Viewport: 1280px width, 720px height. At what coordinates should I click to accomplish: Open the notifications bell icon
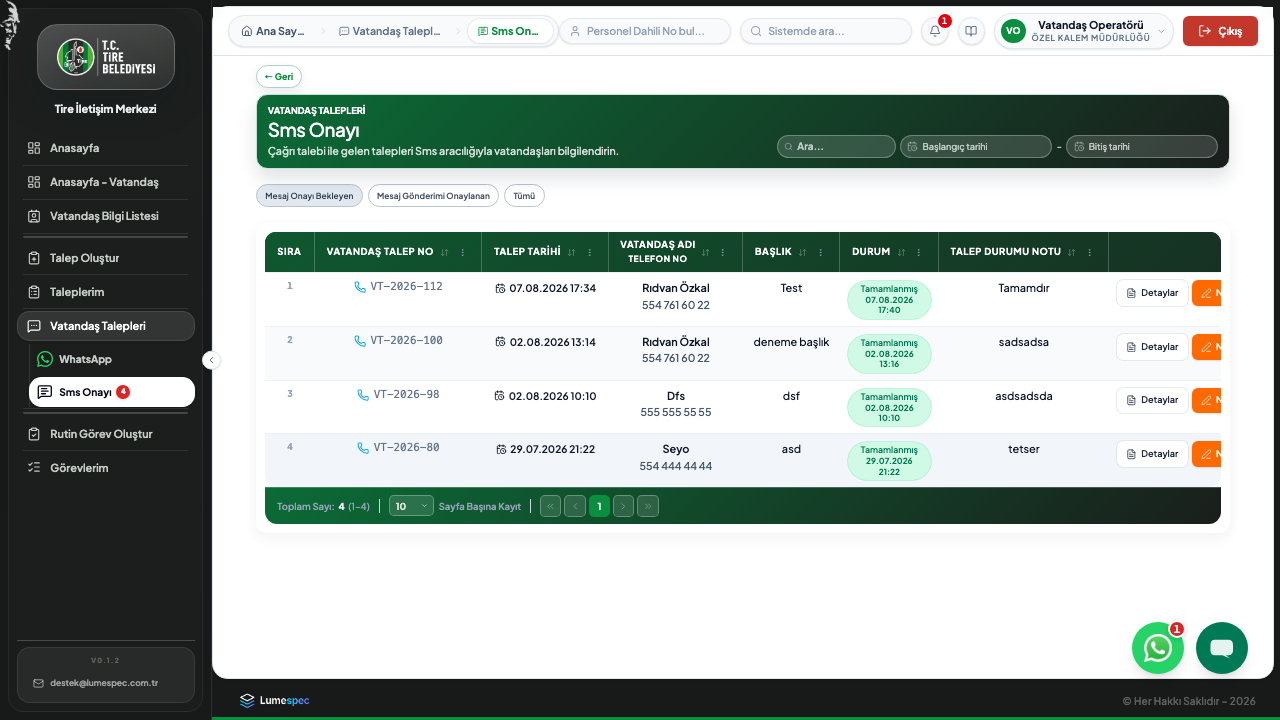(x=935, y=31)
